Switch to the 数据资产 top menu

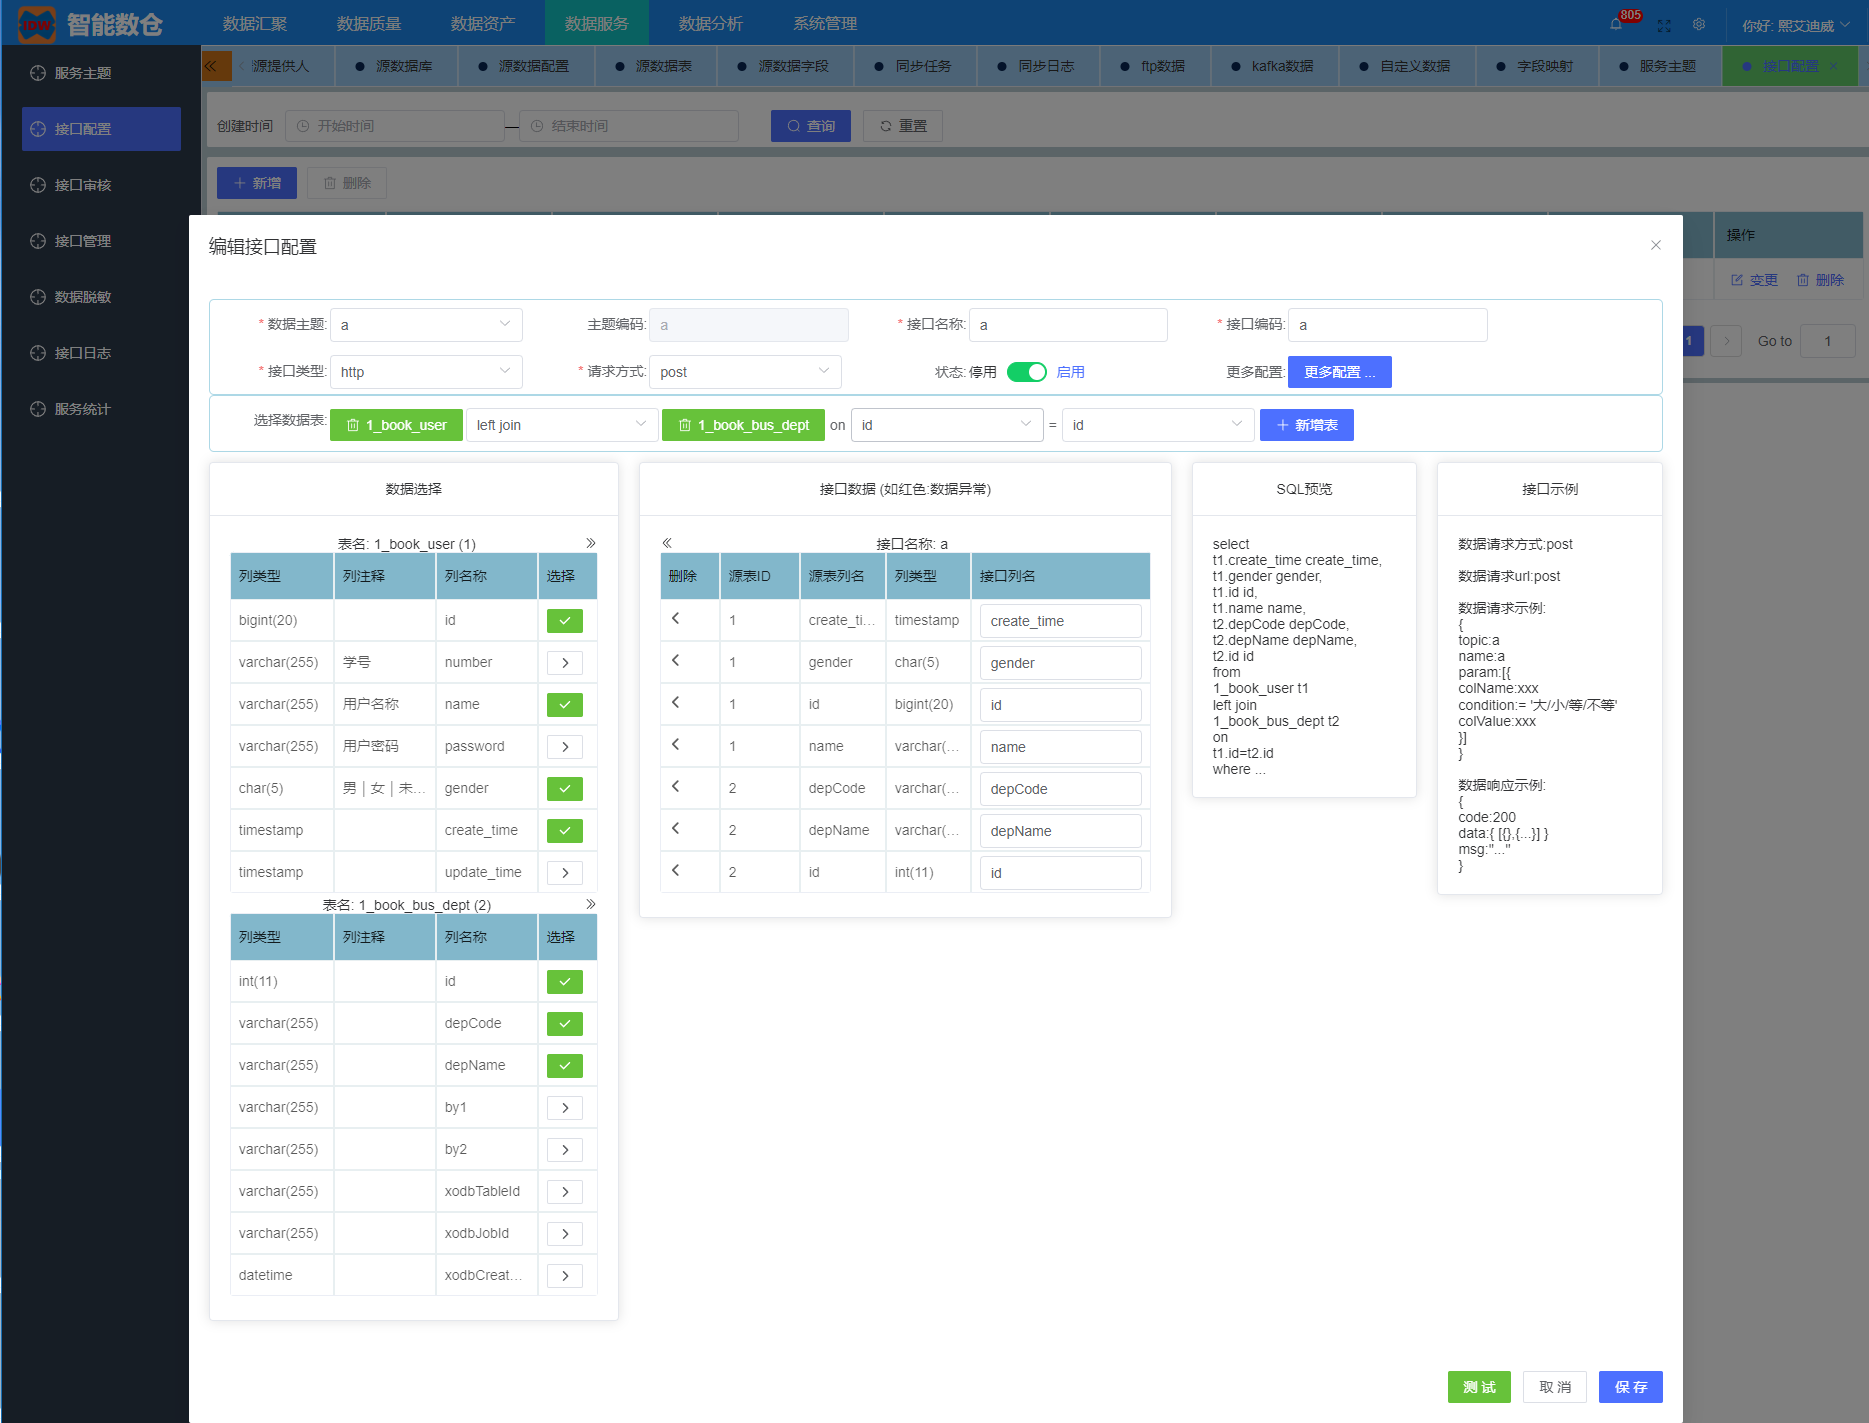(x=483, y=23)
